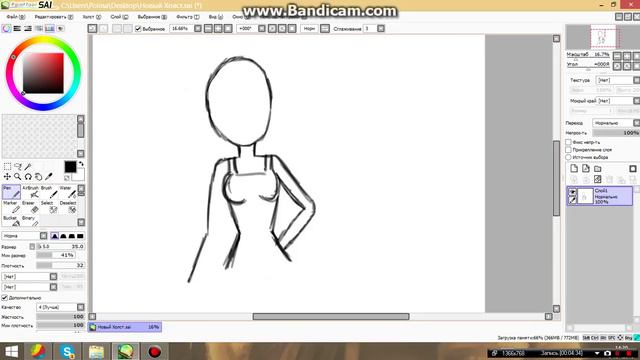Click the toolbar Норм button
This screenshot has height=360, width=640.
pyautogui.click(x=309, y=29)
